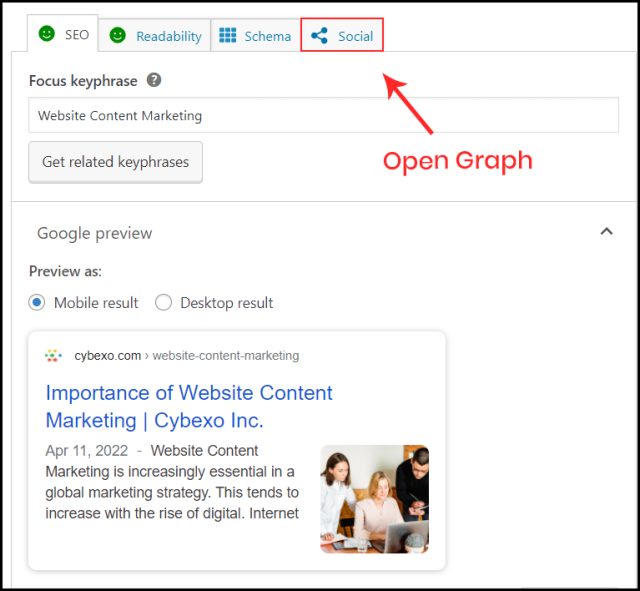Click the Focus keyphrase label

click(83, 81)
